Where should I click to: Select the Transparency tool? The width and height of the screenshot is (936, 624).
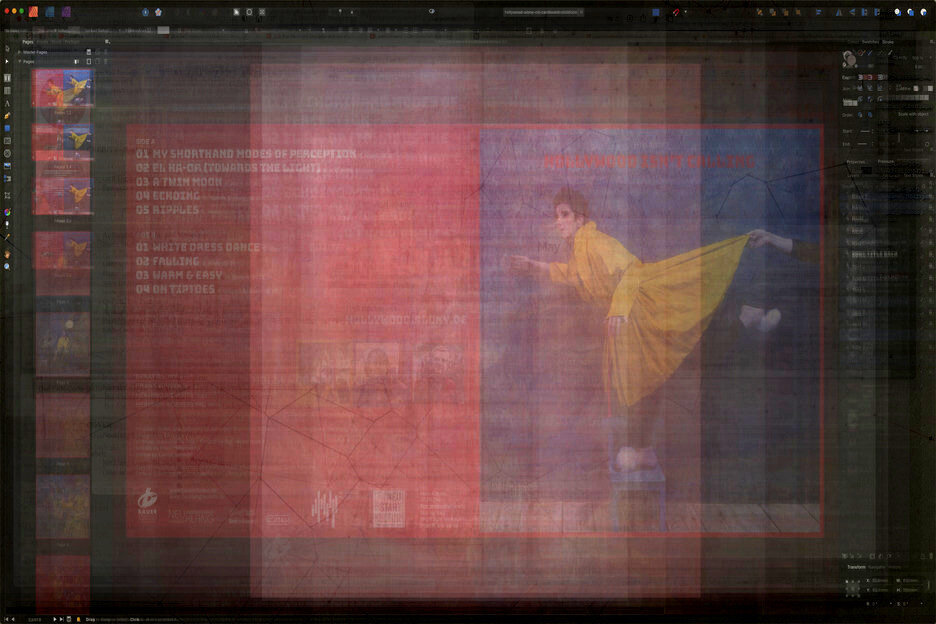(7, 225)
